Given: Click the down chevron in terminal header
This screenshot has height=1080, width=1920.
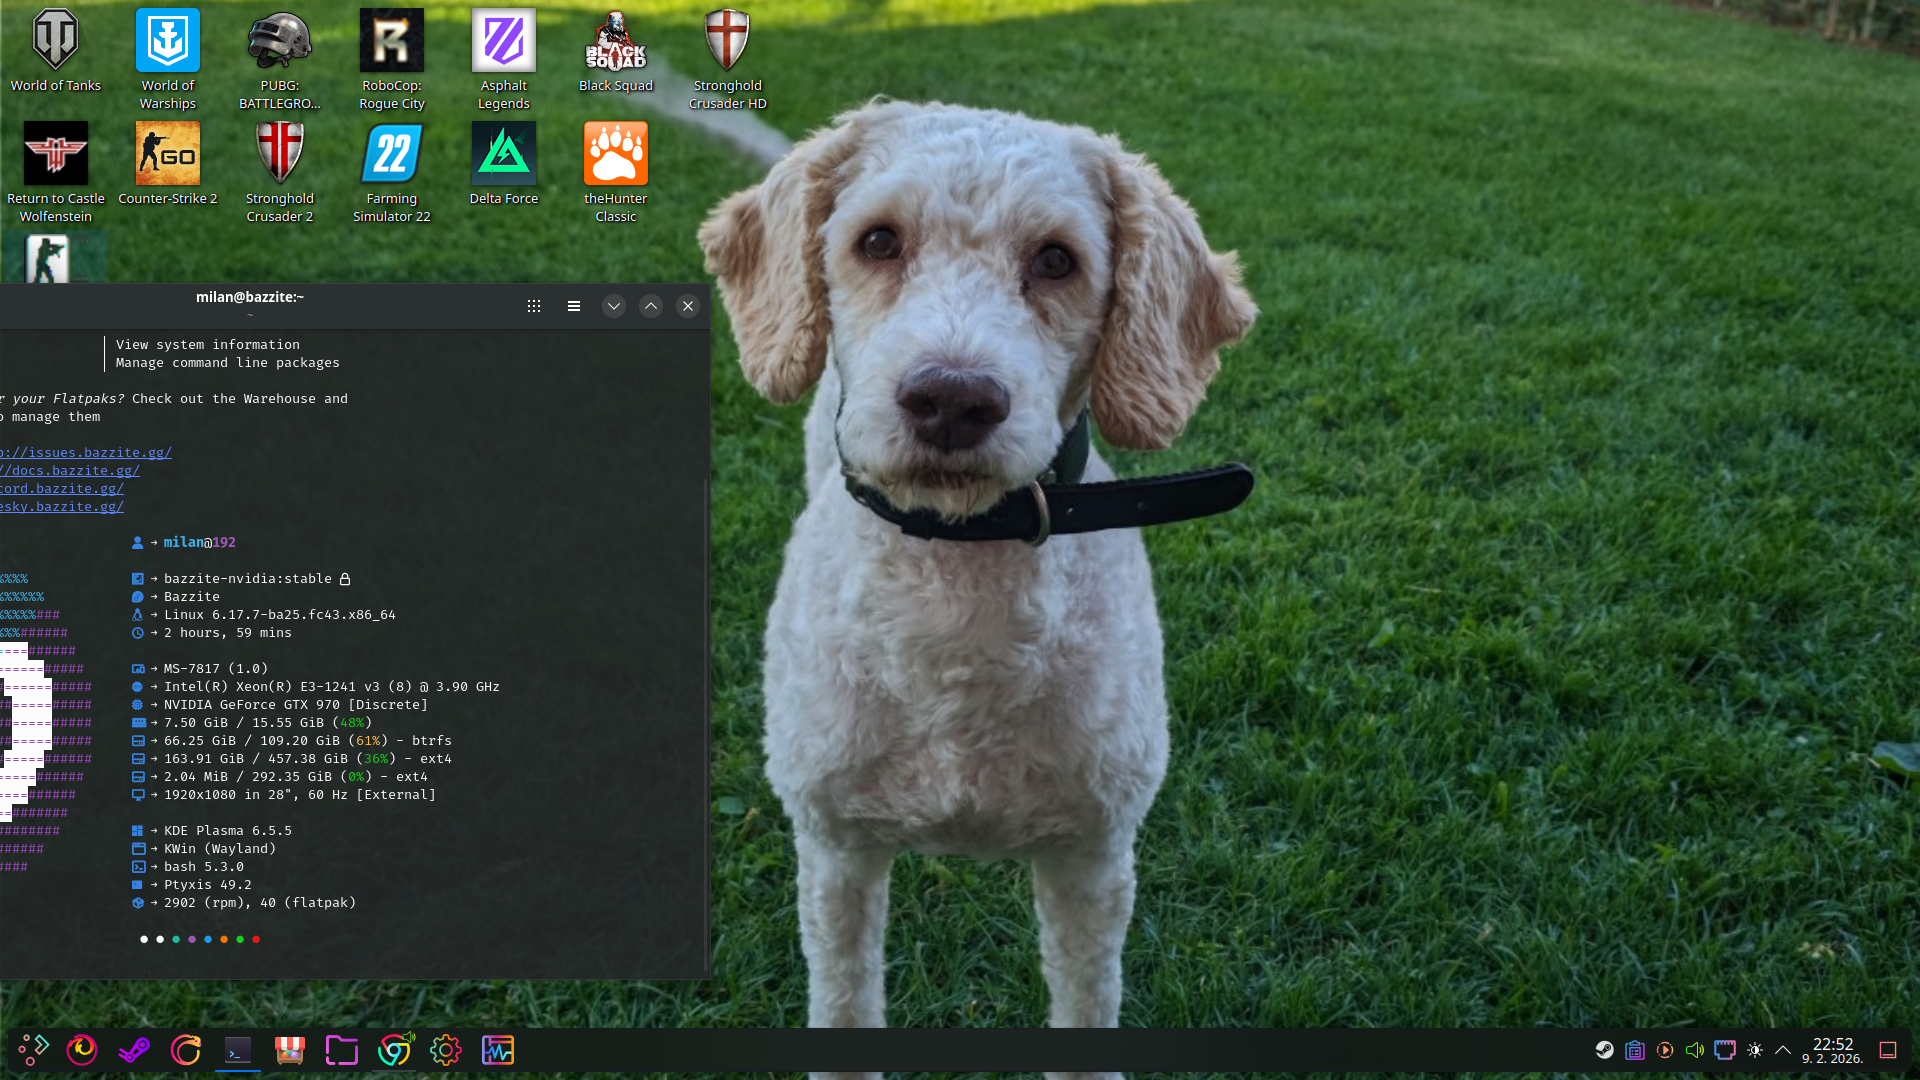Looking at the screenshot, I should (x=613, y=306).
